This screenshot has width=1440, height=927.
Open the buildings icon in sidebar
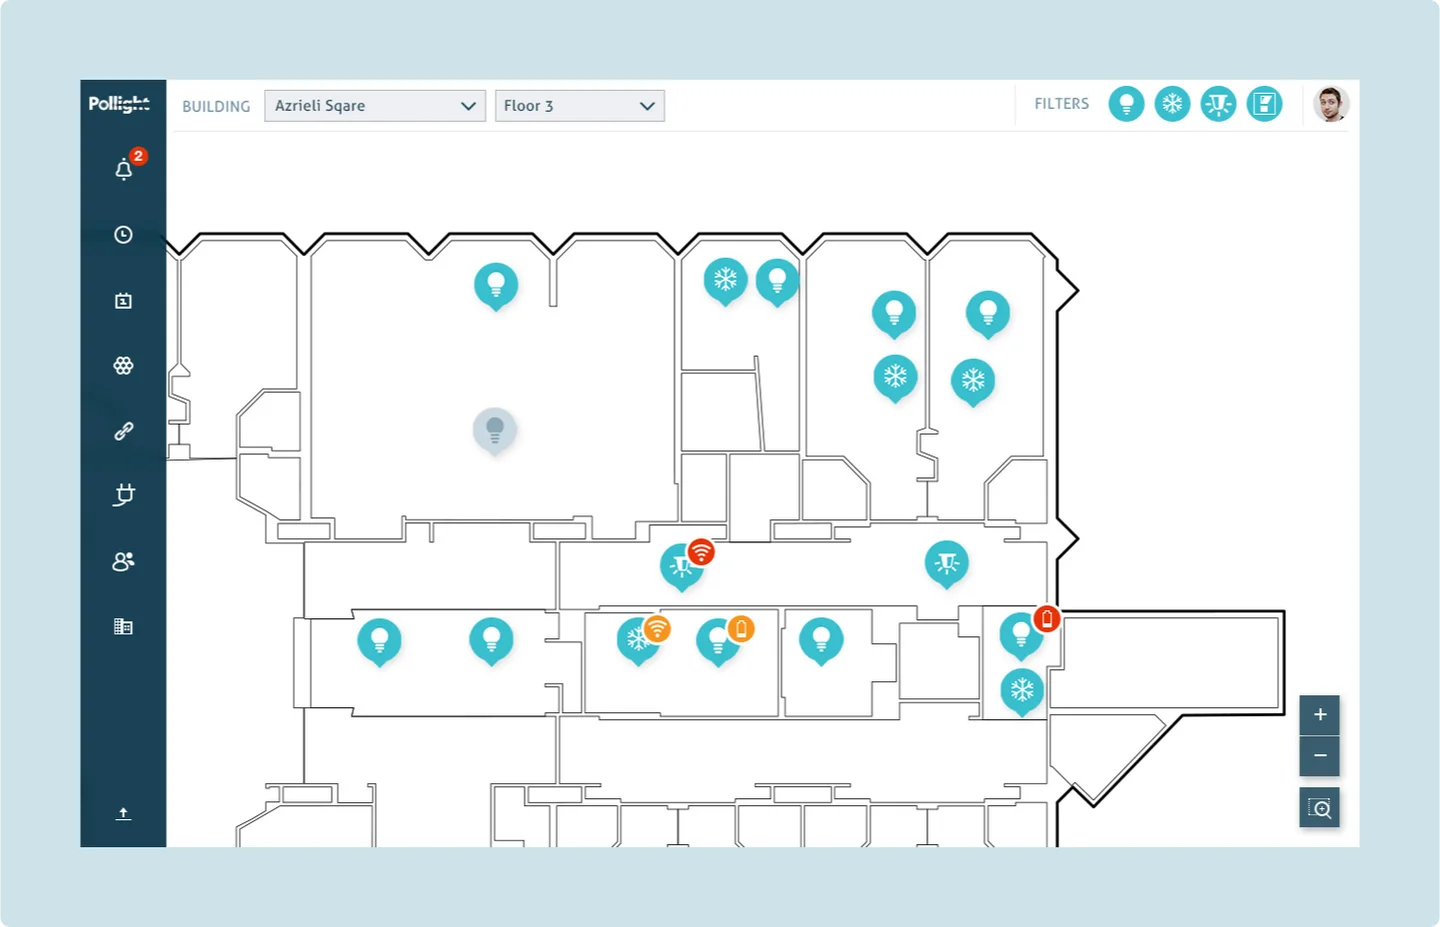click(123, 627)
